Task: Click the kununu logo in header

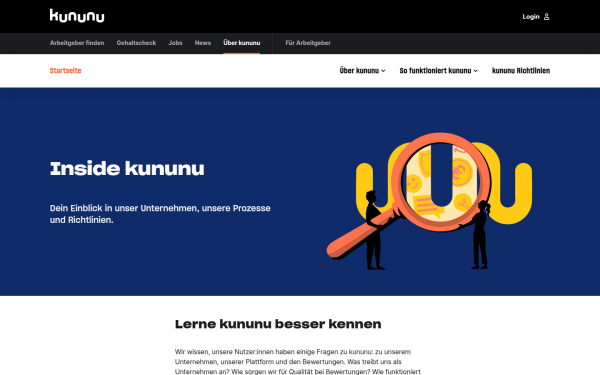Action: click(77, 16)
